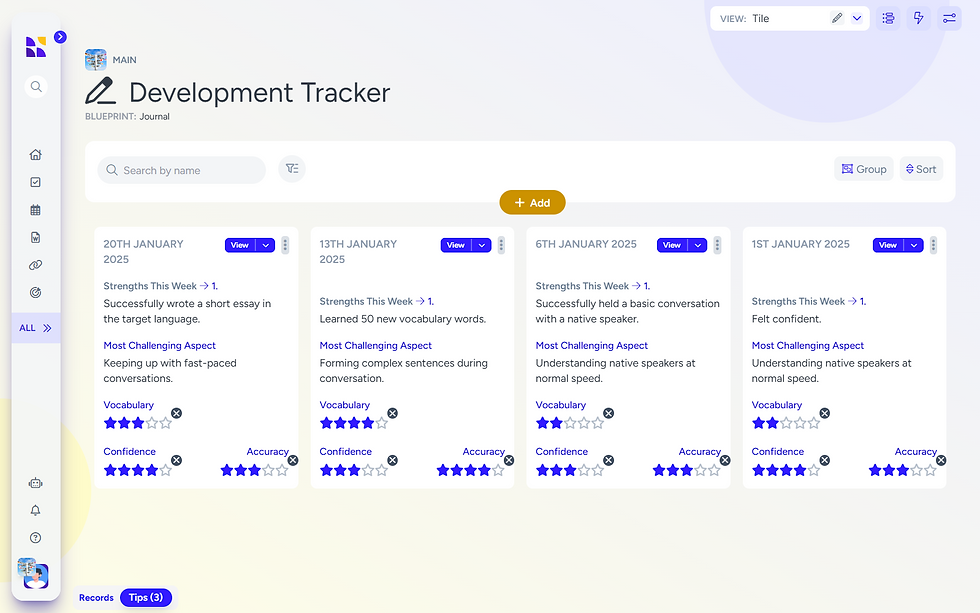Go to Home in sidebar

tap(36, 154)
